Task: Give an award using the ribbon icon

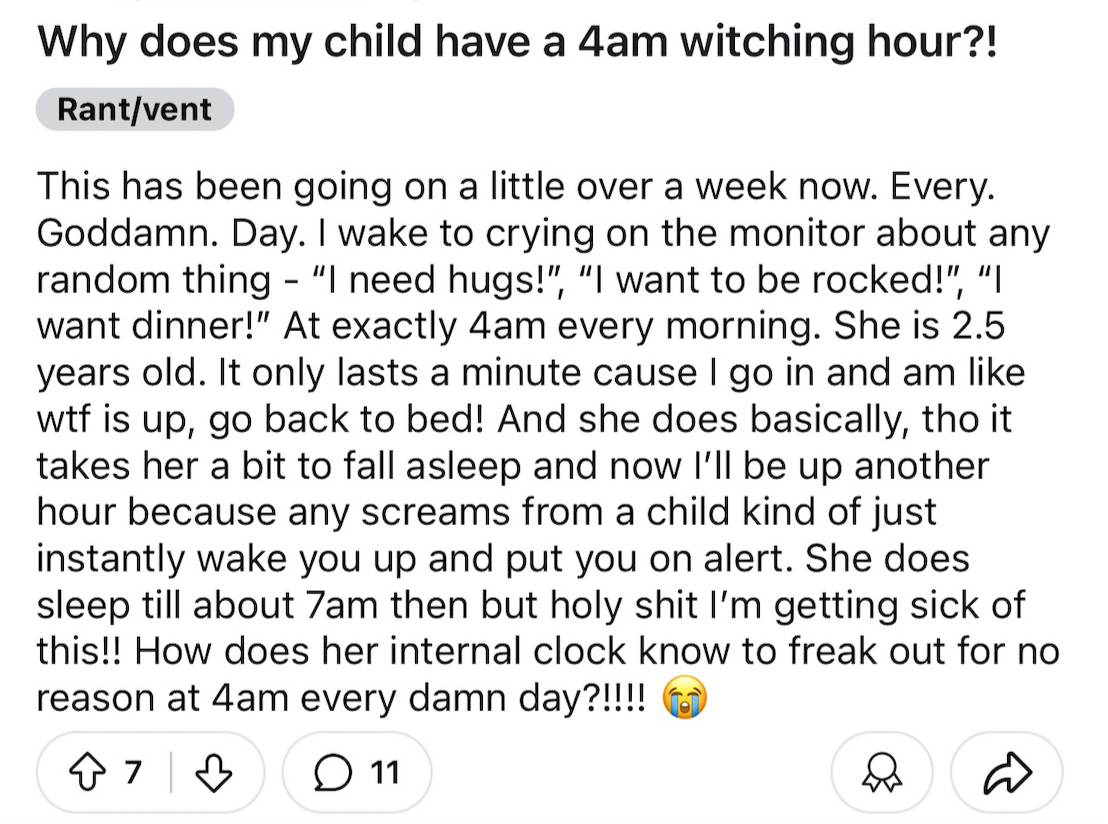Action: tap(881, 772)
